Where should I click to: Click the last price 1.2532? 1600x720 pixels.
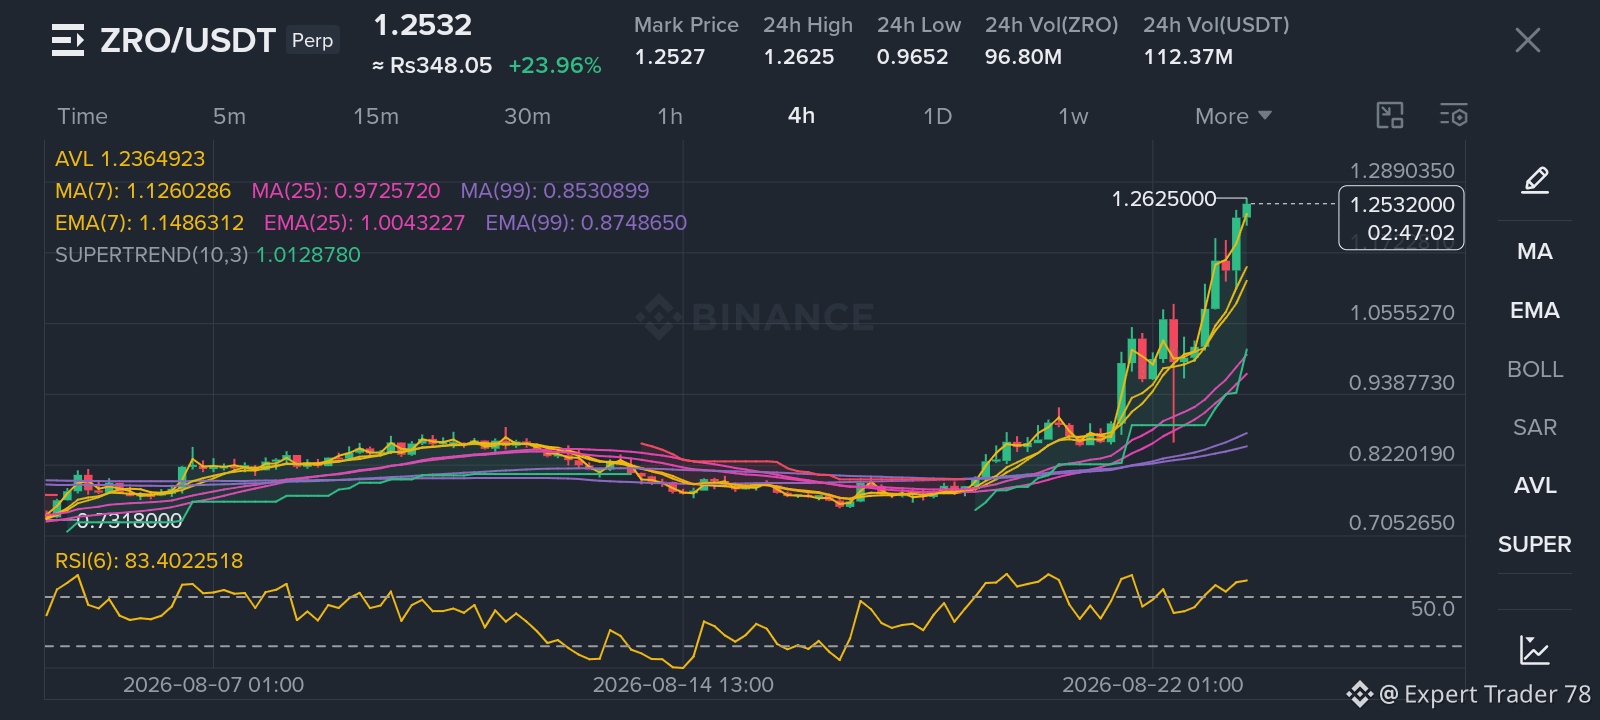click(x=422, y=25)
